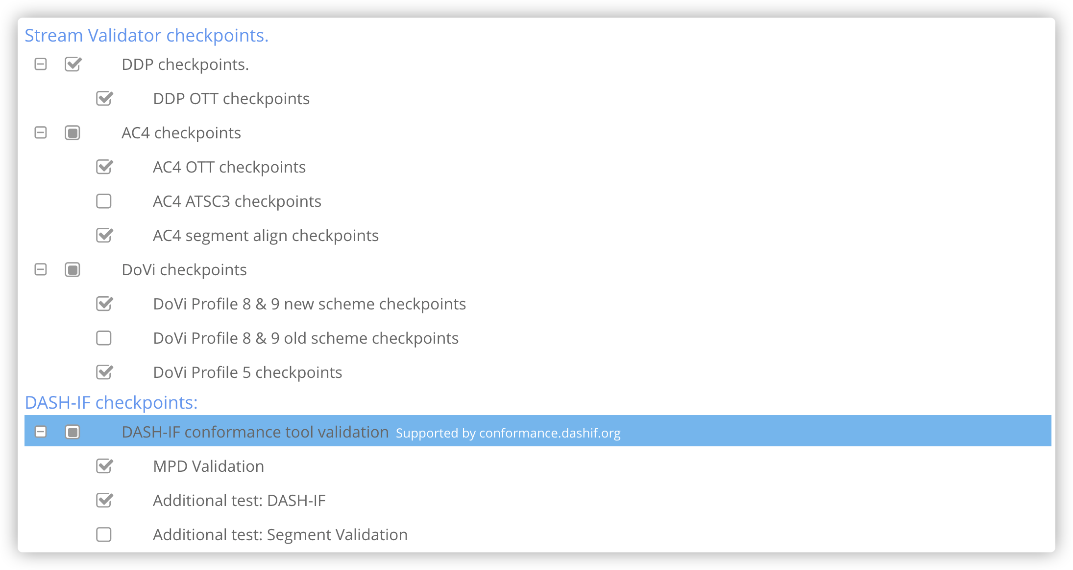1073x570 pixels.
Task: Uncheck the DDP checkpoints parent checkbox
Action: point(72,64)
